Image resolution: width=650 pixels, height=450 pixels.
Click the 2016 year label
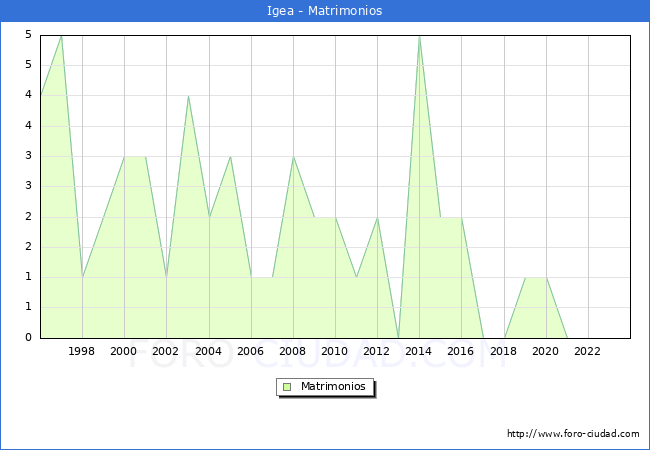461,351
